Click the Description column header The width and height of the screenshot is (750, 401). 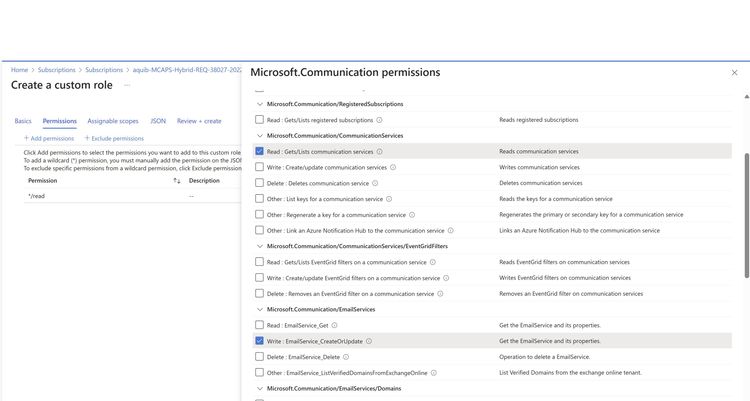[x=204, y=181]
